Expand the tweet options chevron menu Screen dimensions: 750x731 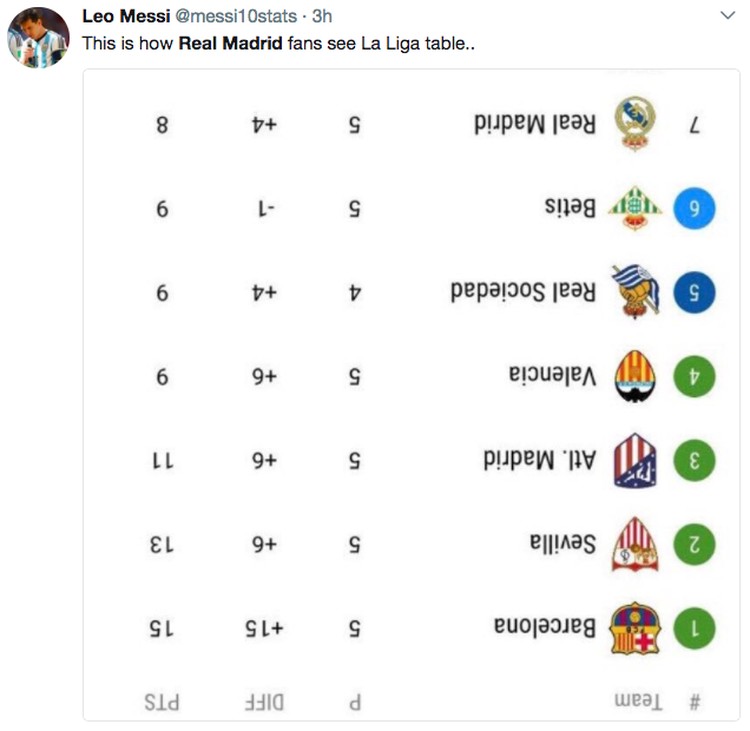coord(727,16)
